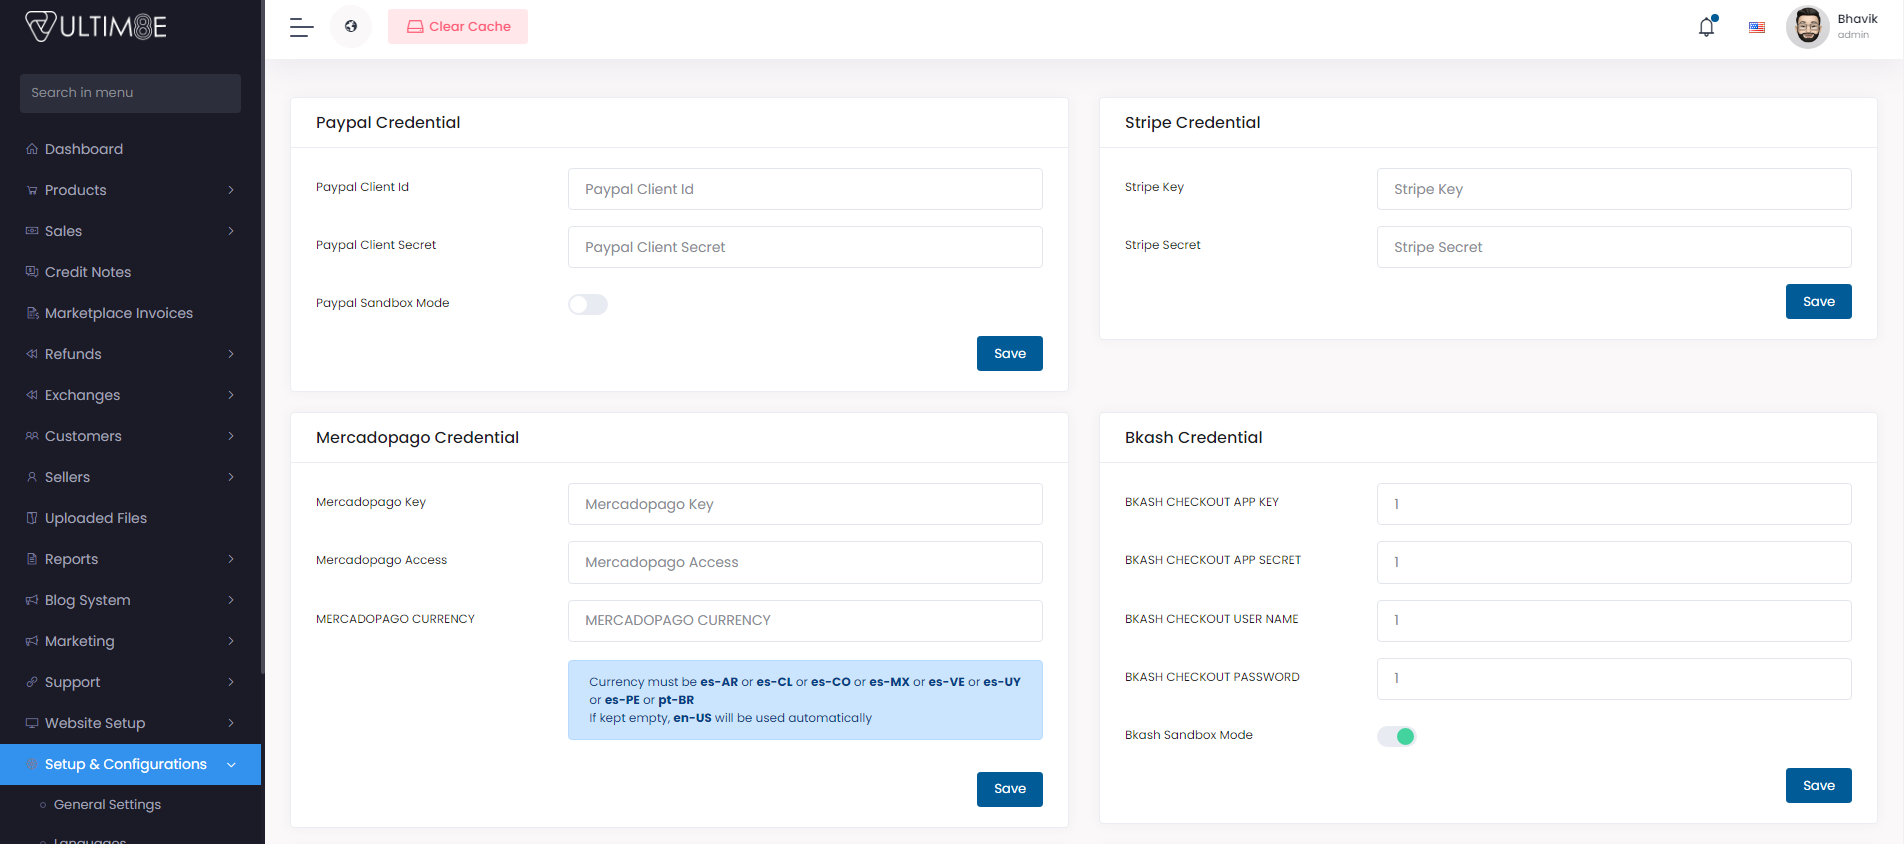Focus BKASH CHECKOUT PASSWORD field
1904x844 pixels.
click(1614, 679)
